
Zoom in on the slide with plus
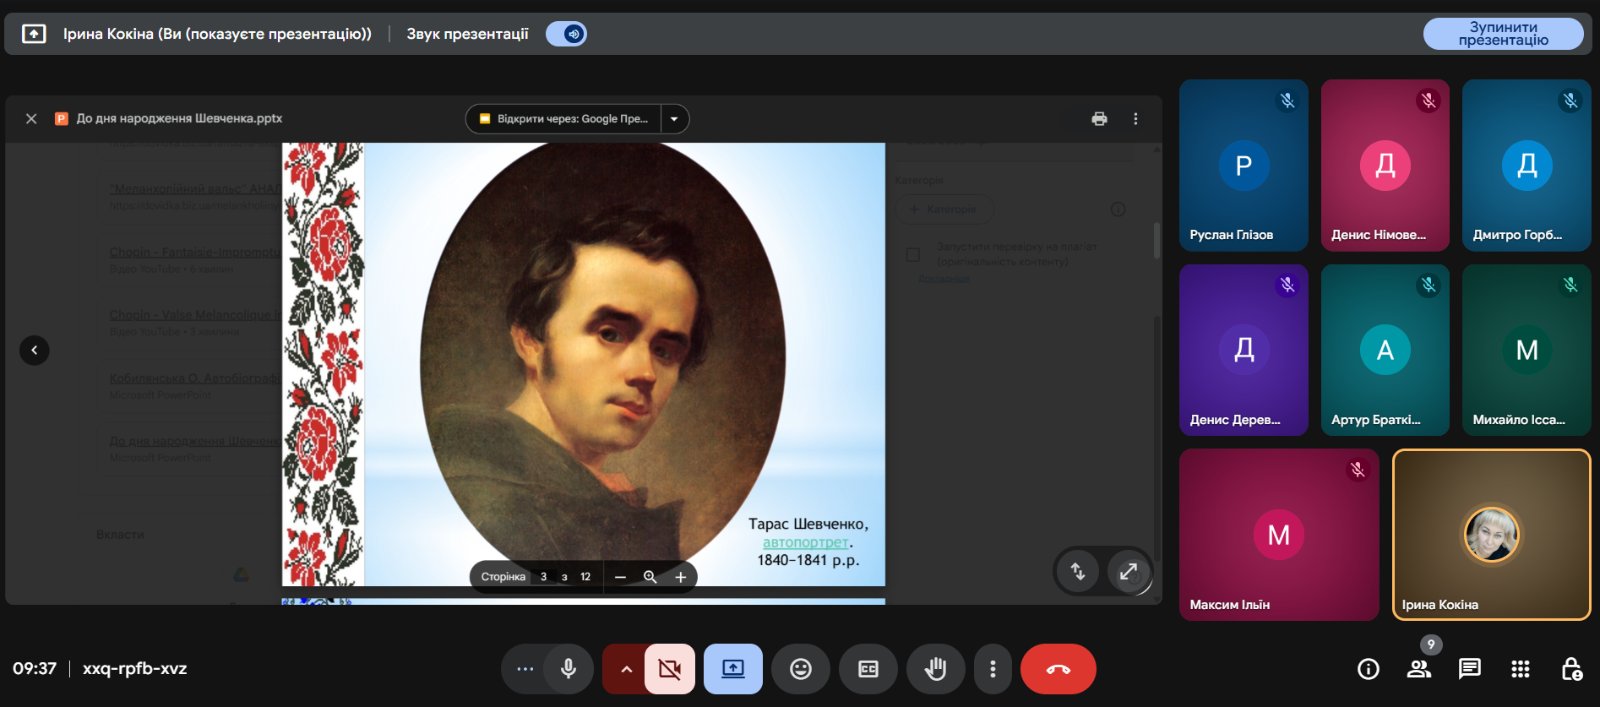(x=680, y=577)
